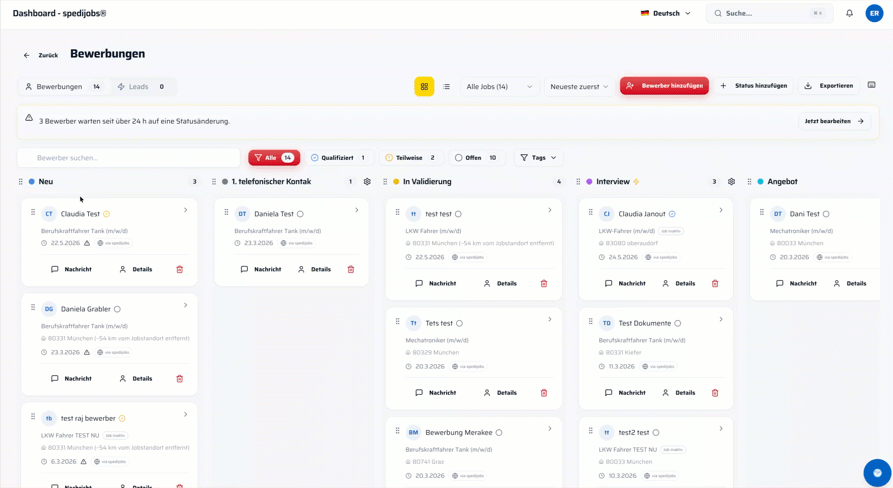The height and width of the screenshot is (488, 893).
Task: Click the lightning icon next to Interview
Action: click(x=636, y=182)
